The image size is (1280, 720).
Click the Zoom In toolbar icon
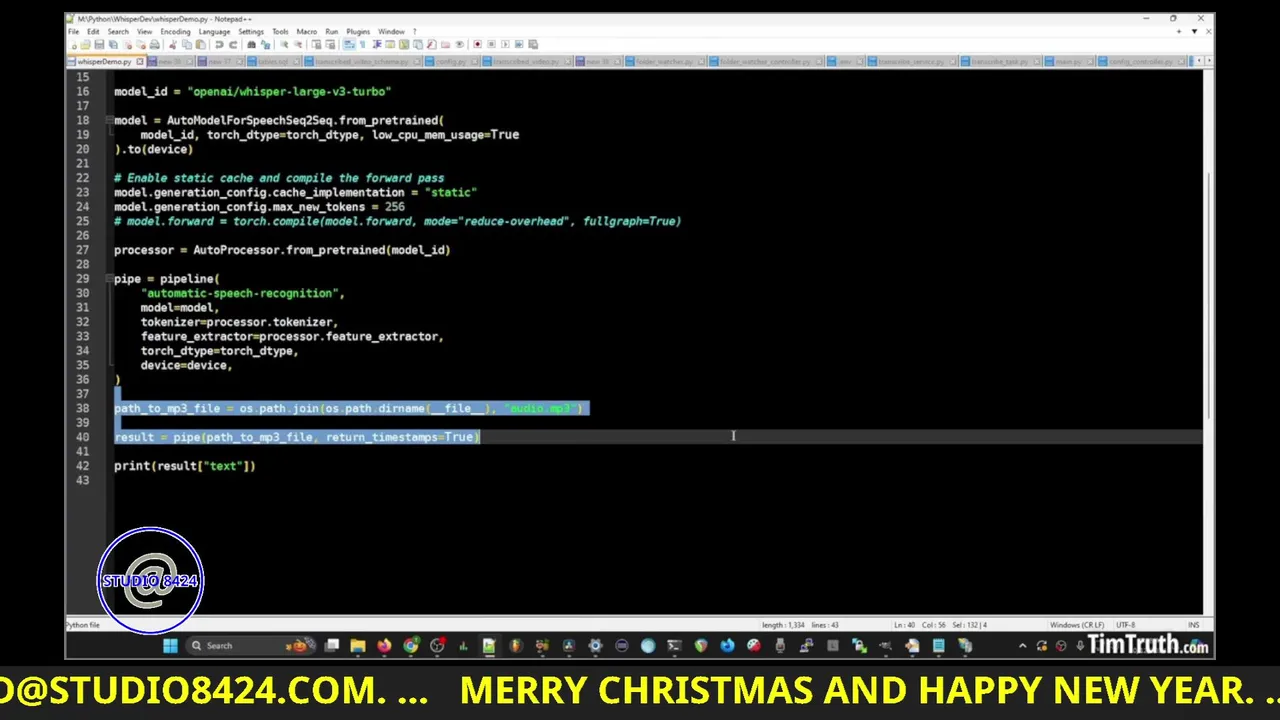pyautogui.click(x=285, y=44)
